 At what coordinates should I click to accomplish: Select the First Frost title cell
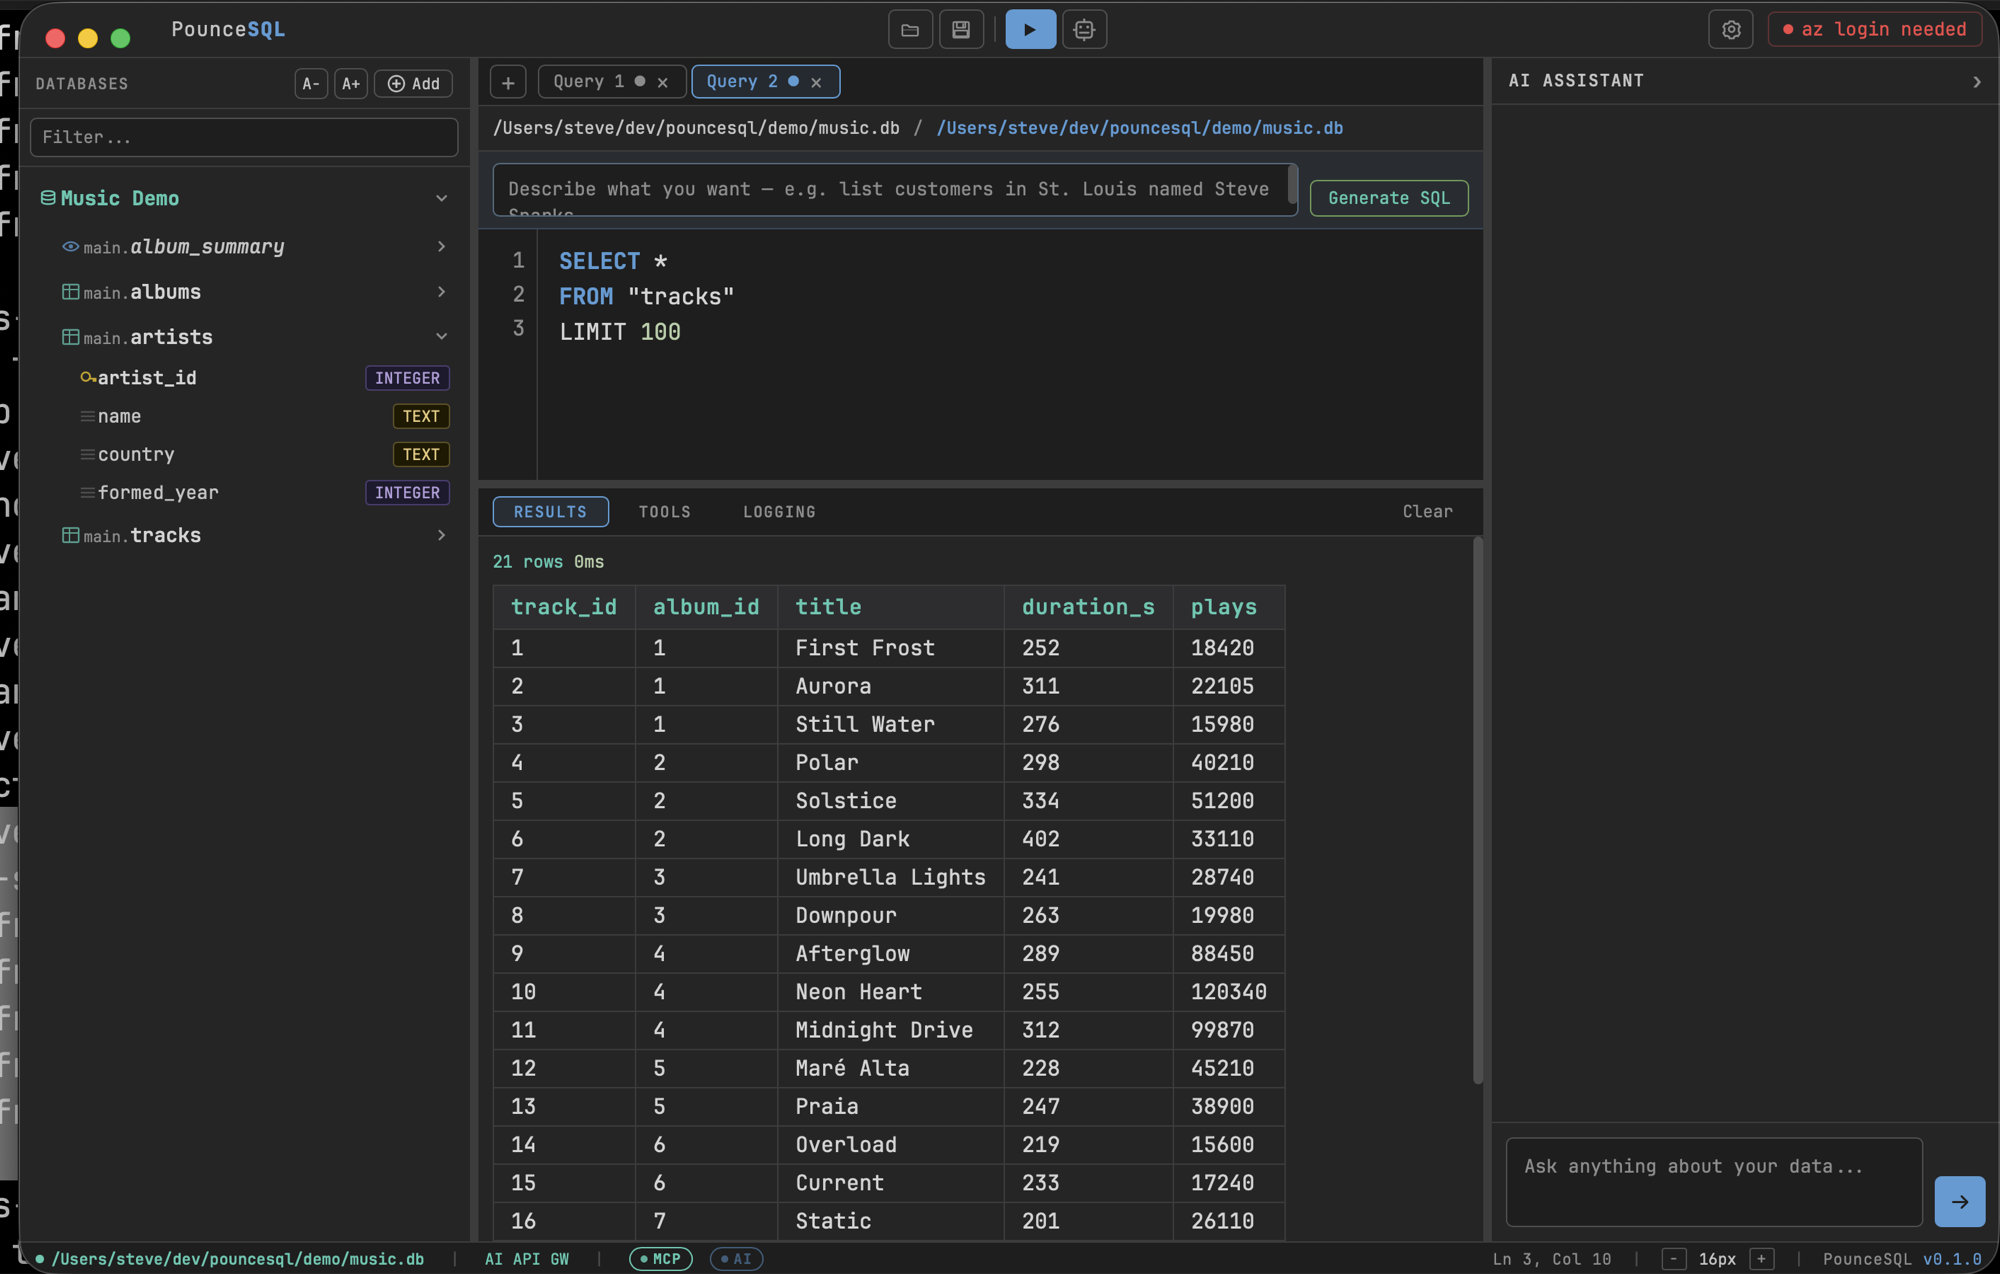pos(891,648)
